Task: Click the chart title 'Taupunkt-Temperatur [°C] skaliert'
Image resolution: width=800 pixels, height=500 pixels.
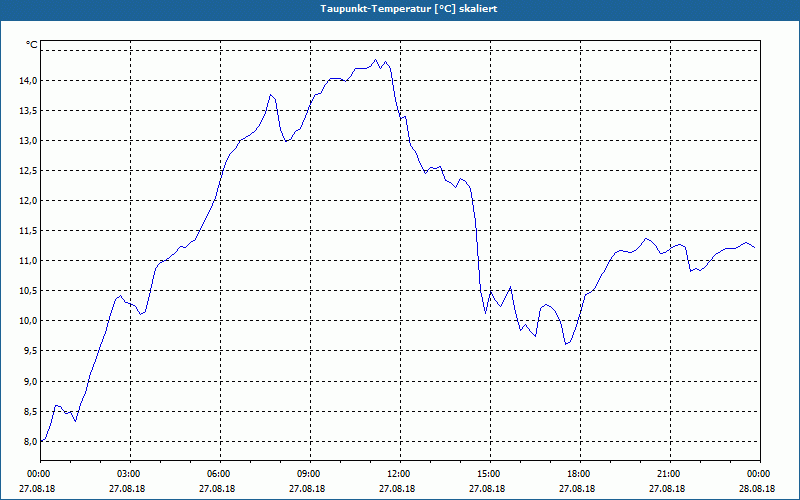Action: (409, 9)
